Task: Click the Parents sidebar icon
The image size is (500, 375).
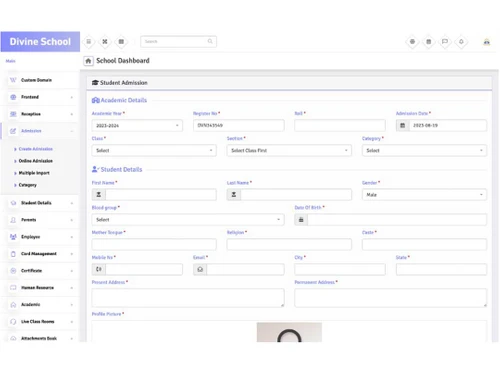Action: [13, 220]
